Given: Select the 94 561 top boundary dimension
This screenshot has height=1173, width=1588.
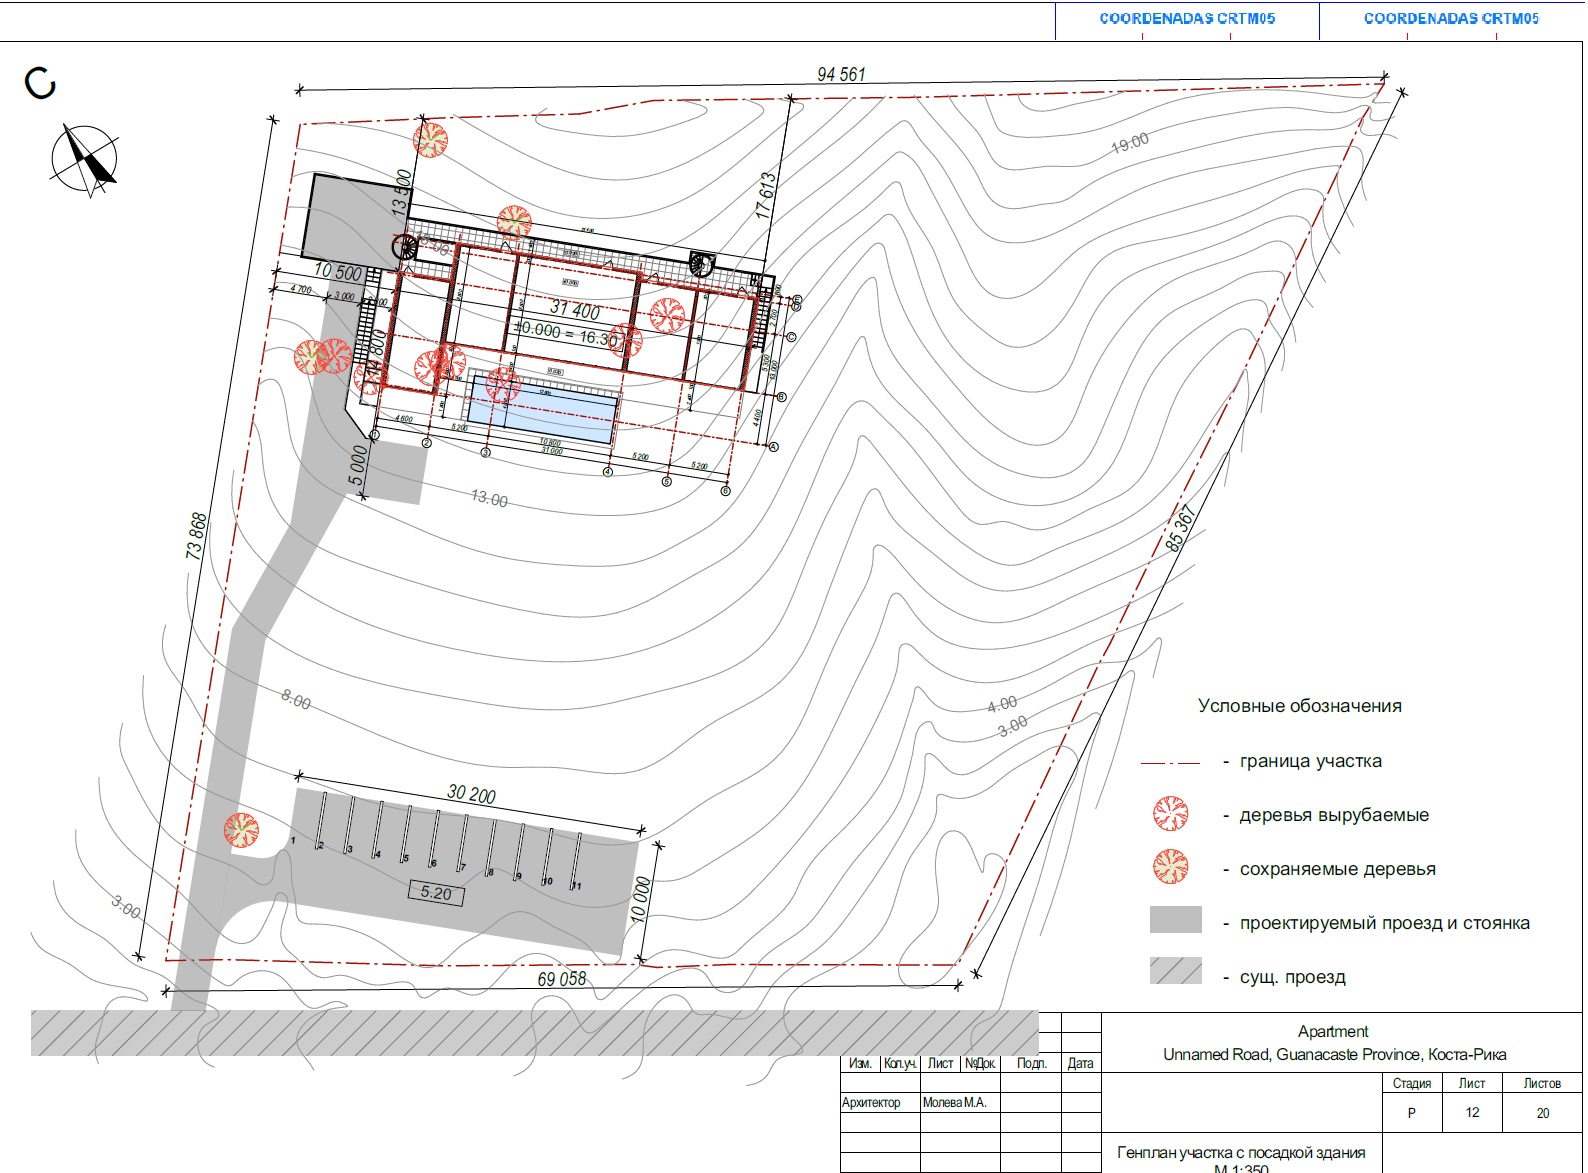Looking at the screenshot, I should 841,74.
